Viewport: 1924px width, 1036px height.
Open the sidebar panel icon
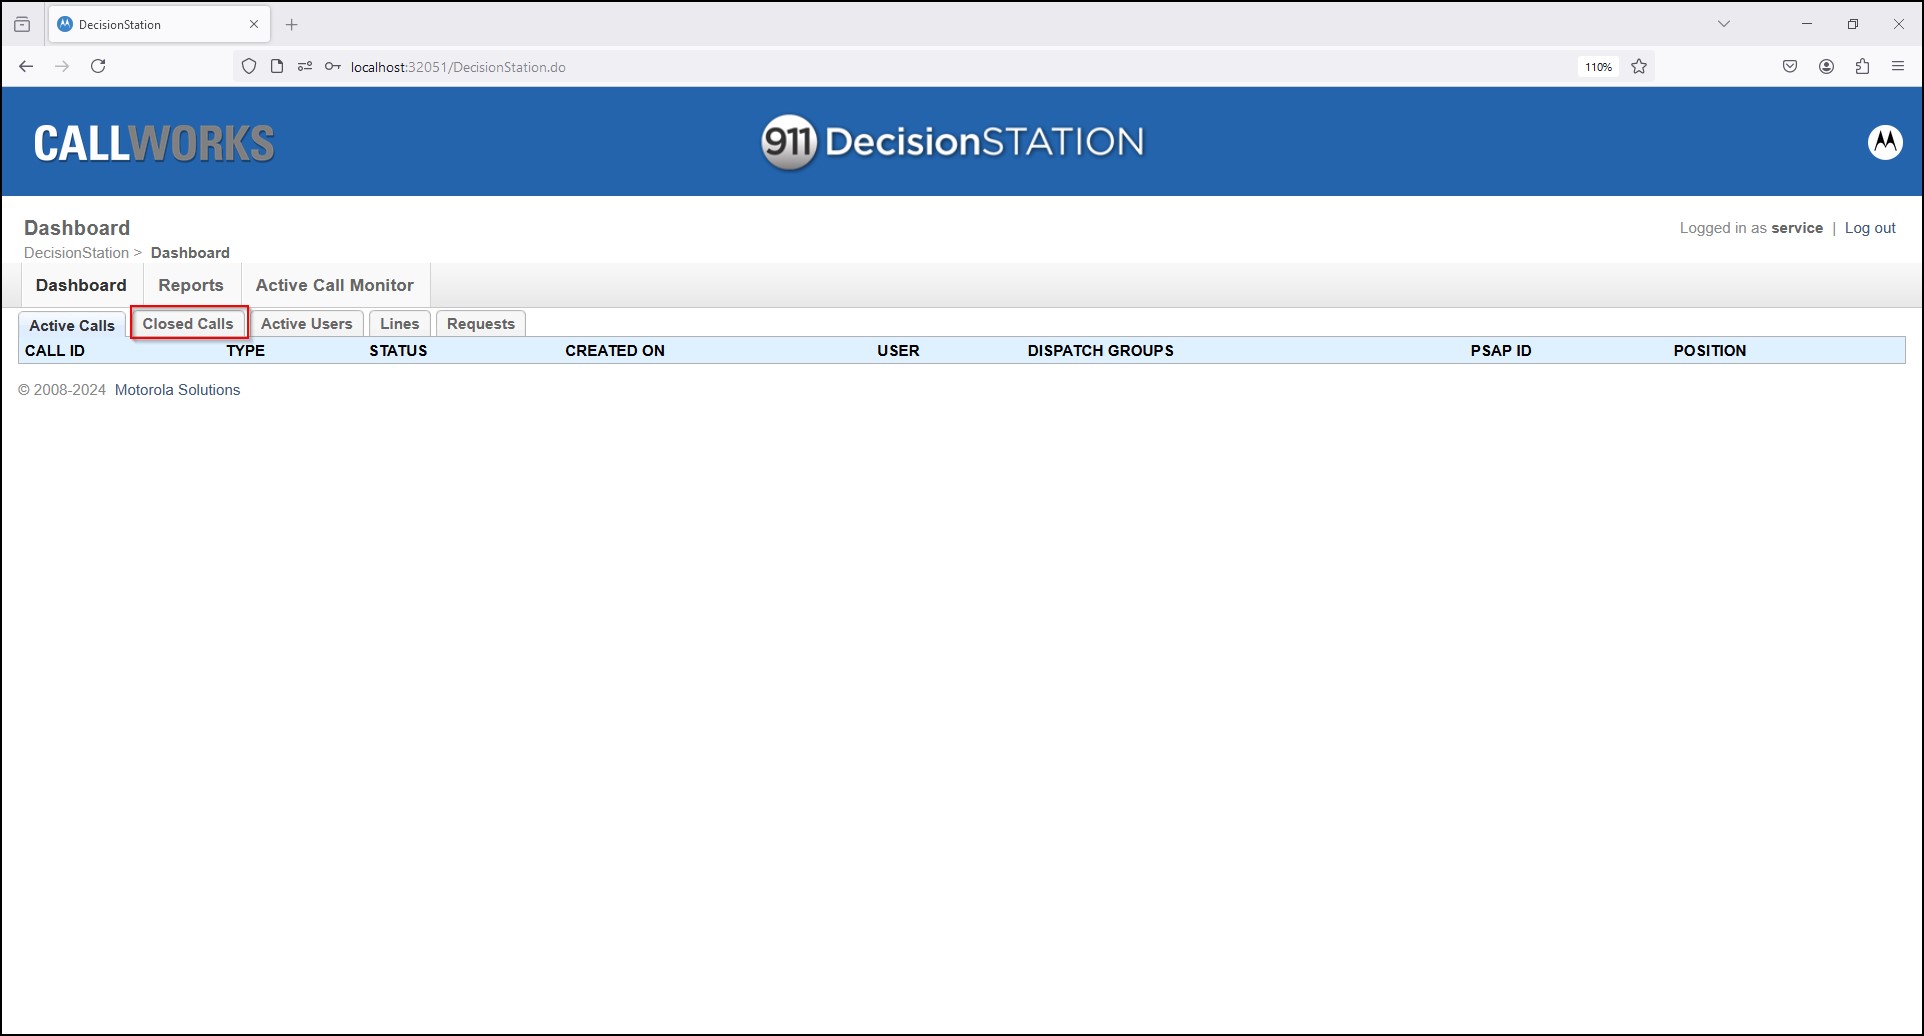coord(22,24)
